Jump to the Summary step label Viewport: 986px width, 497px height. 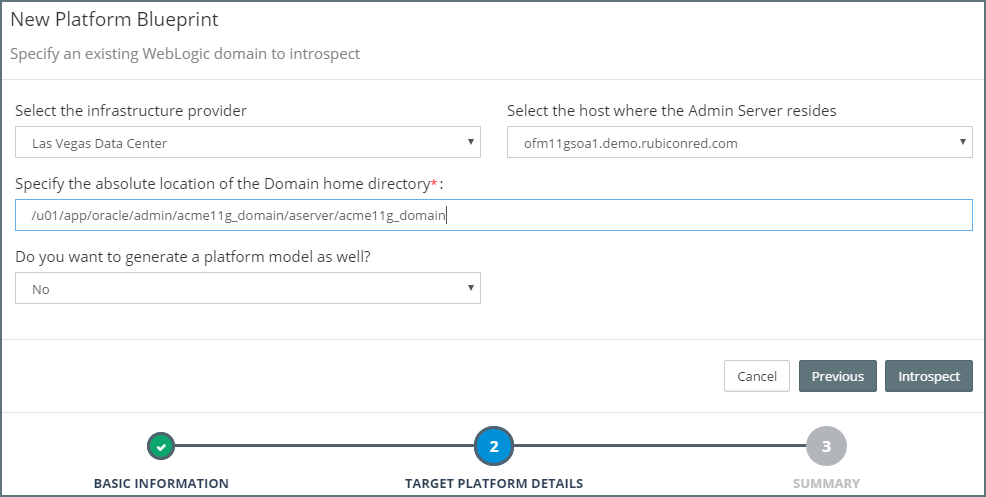[826, 483]
